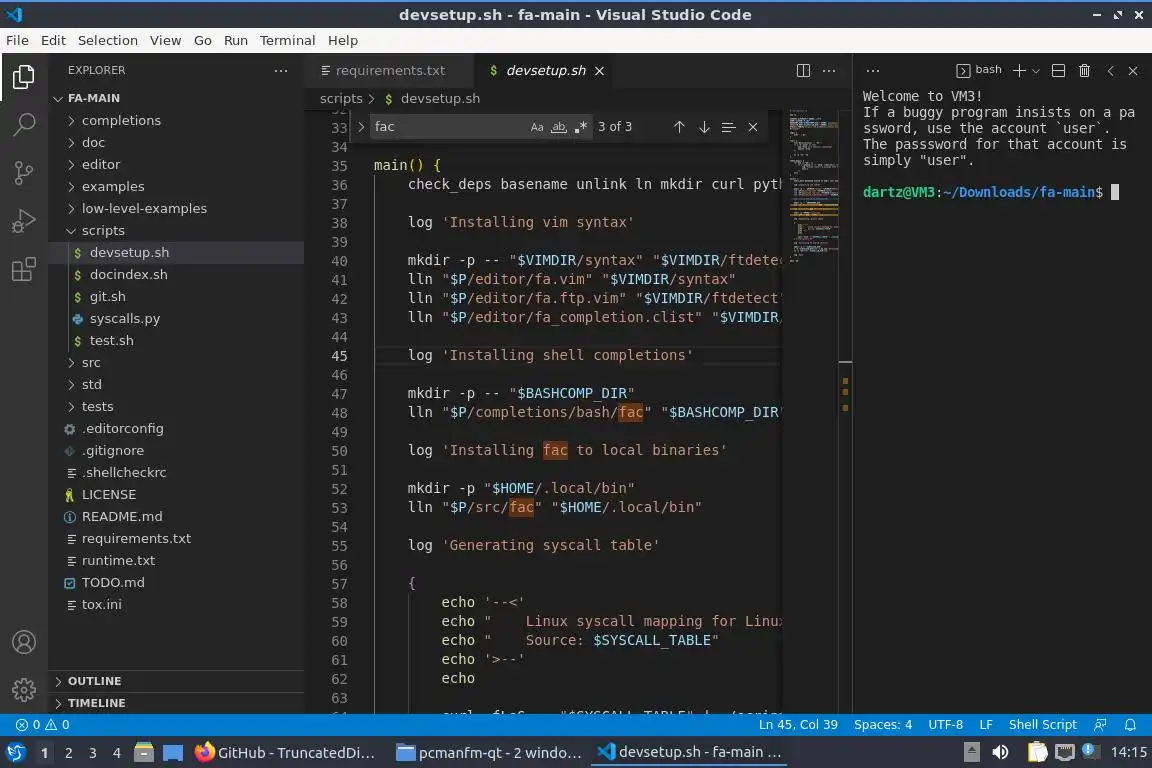
Task: Click the feedback icon in status bar
Action: [x=1100, y=725]
